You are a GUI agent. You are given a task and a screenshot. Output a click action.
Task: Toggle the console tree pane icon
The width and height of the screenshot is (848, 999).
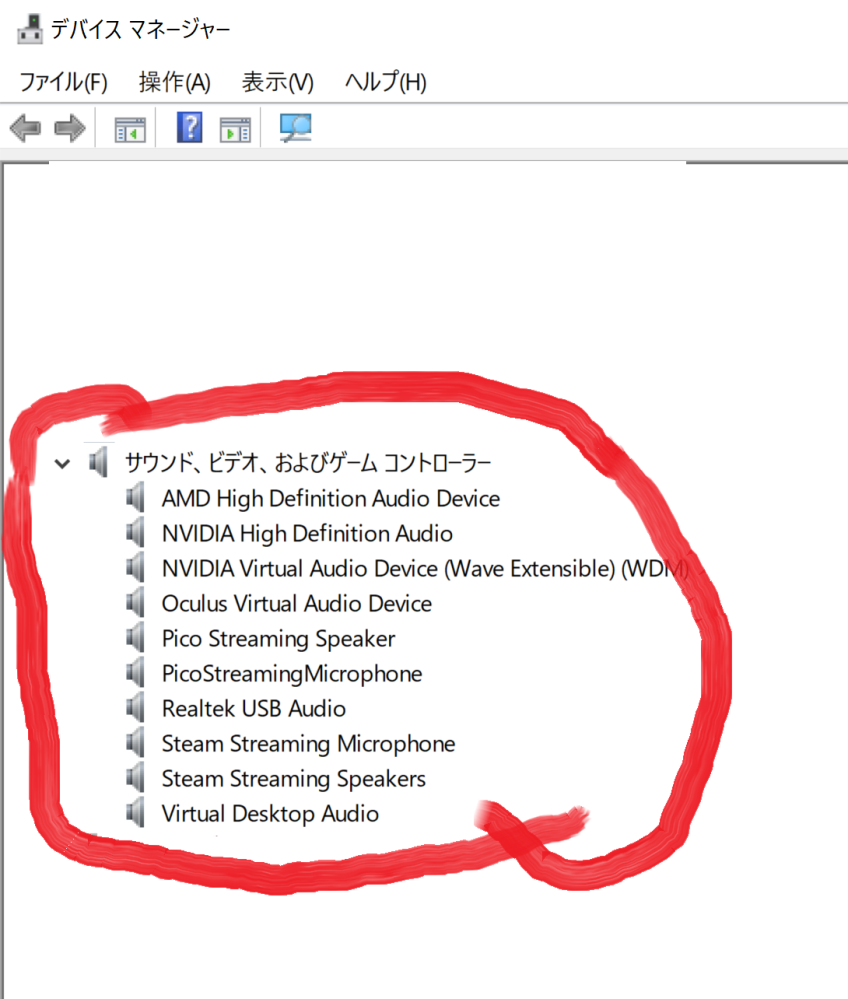tap(130, 129)
